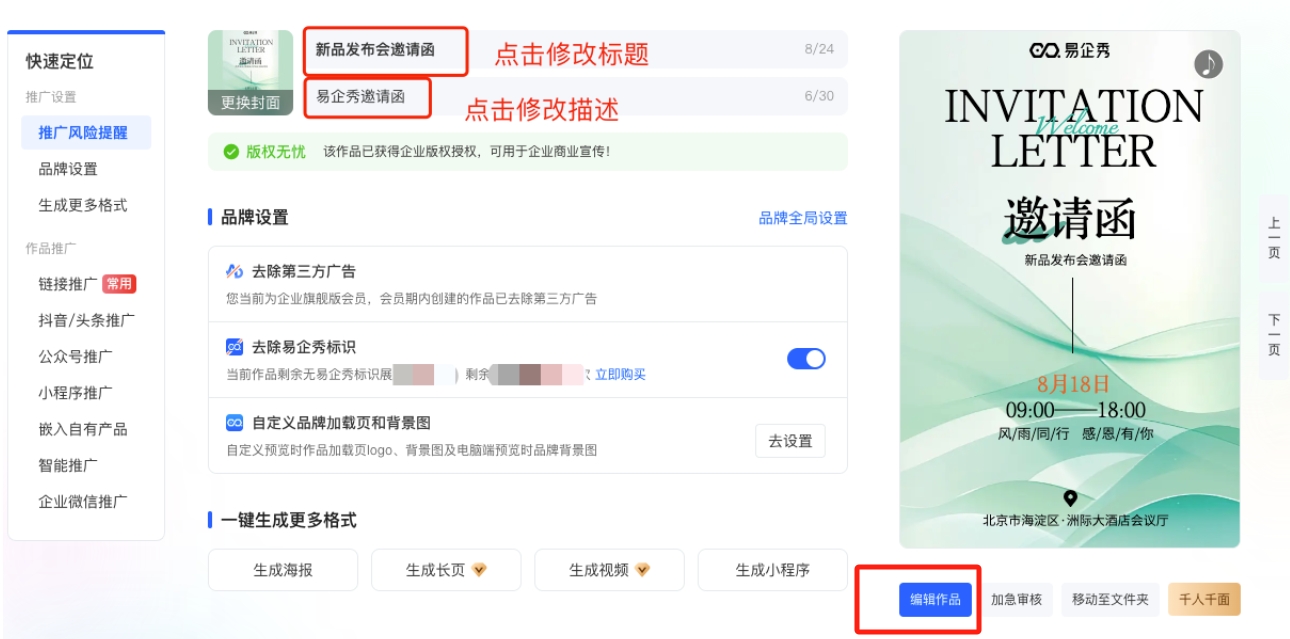Image resolution: width=1290 pixels, height=639 pixels.
Task: Open 抖音/头条推广 sidebar item
Action: (86, 320)
